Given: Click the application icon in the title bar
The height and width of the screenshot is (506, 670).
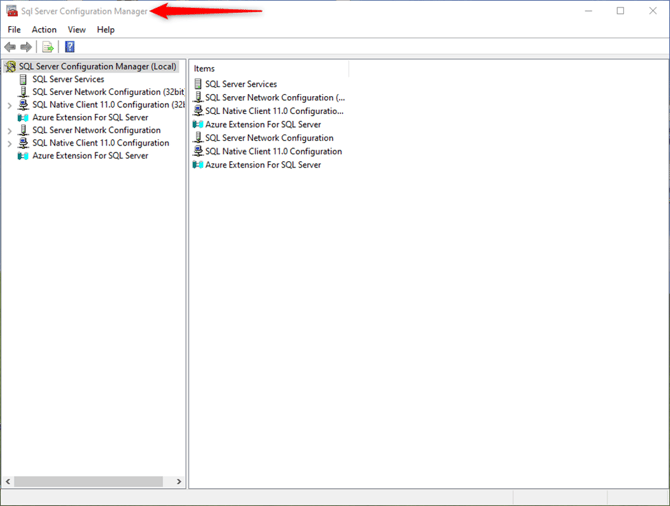Looking at the screenshot, I should 12,11.
